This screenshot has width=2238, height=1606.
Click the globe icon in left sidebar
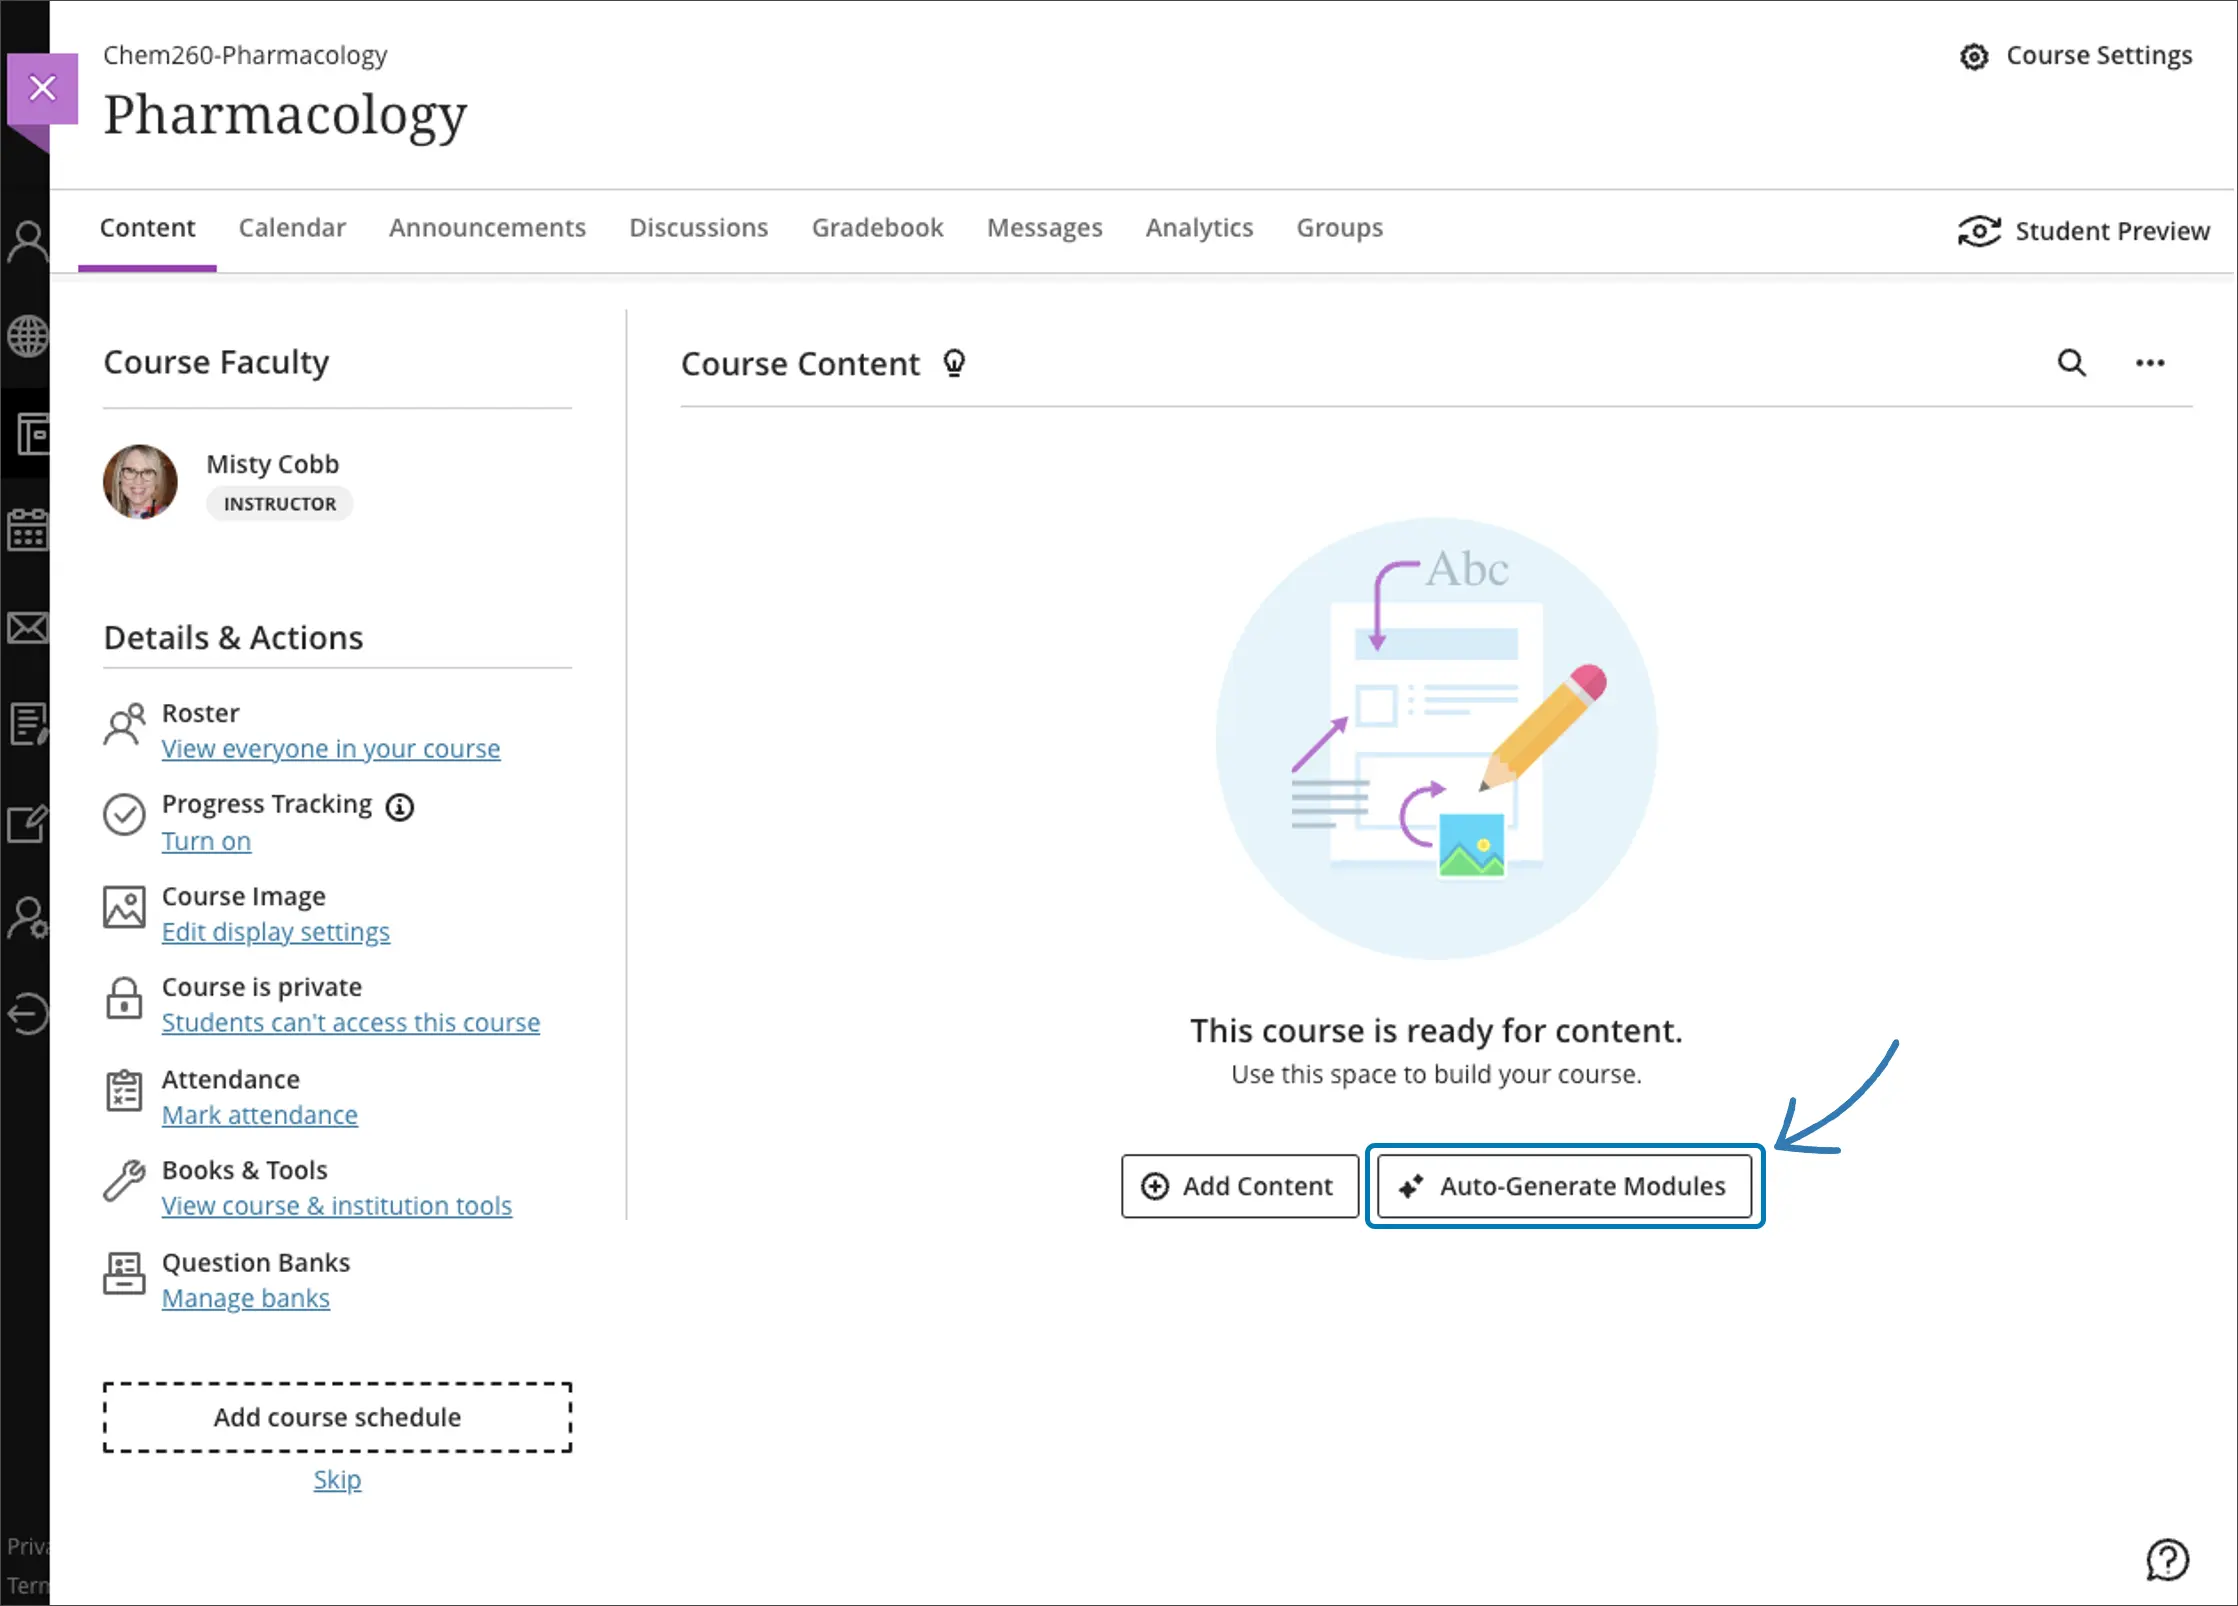(x=28, y=336)
